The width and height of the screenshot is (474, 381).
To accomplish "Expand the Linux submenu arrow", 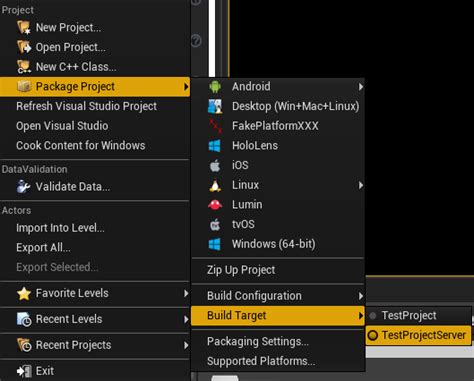I will coord(361,185).
